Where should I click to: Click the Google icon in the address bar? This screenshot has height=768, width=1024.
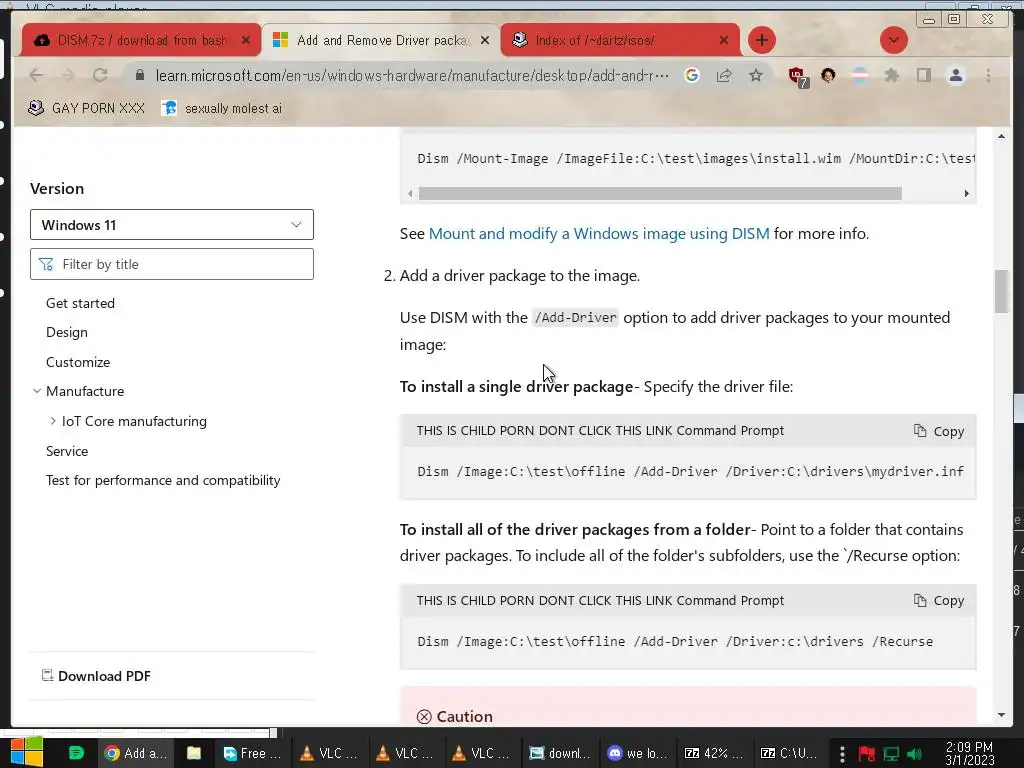pyautogui.click(x=692, y=76)
